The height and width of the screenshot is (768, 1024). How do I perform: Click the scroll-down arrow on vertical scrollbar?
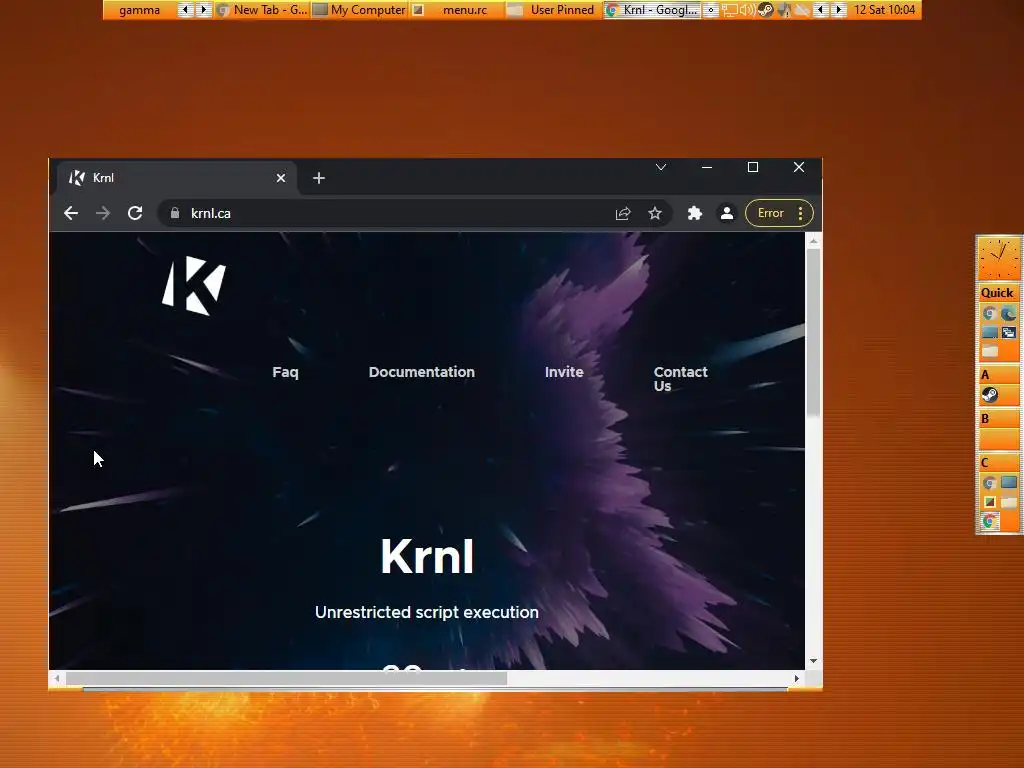813,661
